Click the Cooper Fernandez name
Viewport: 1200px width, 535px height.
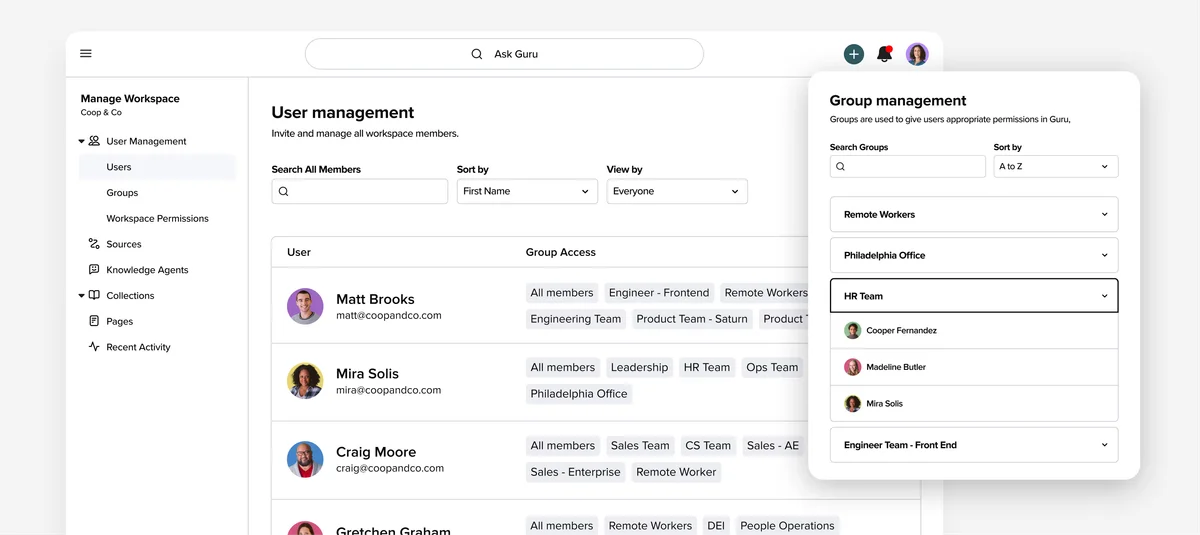click(902, 330)
